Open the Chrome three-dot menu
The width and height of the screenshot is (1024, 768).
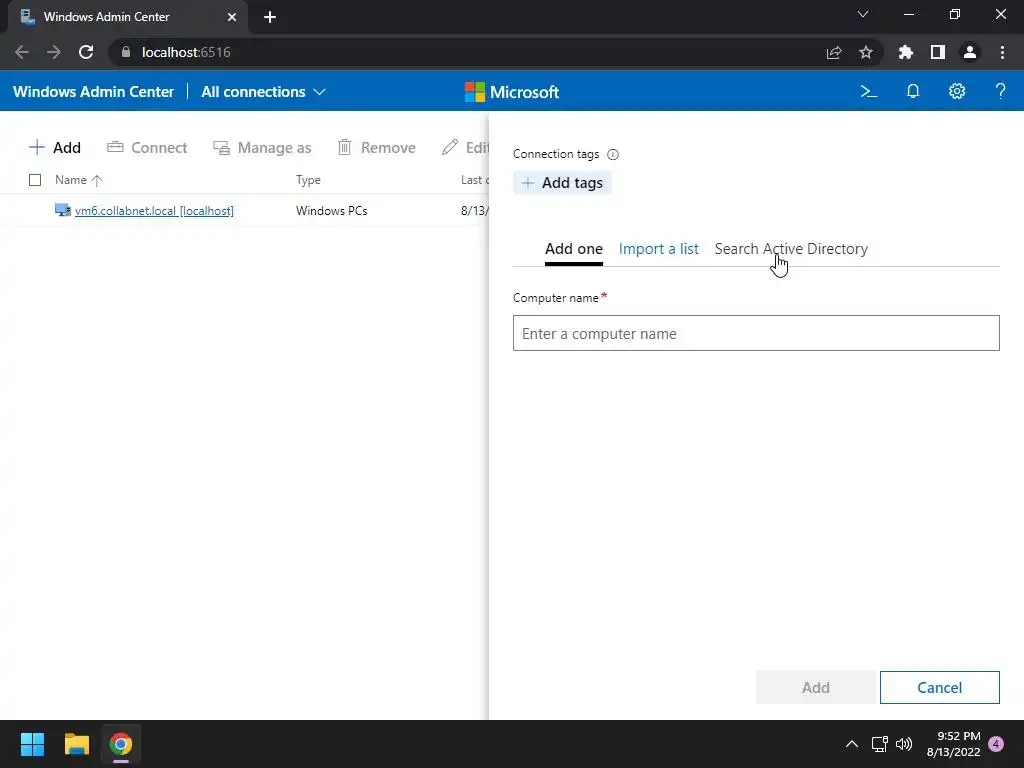1002,52
